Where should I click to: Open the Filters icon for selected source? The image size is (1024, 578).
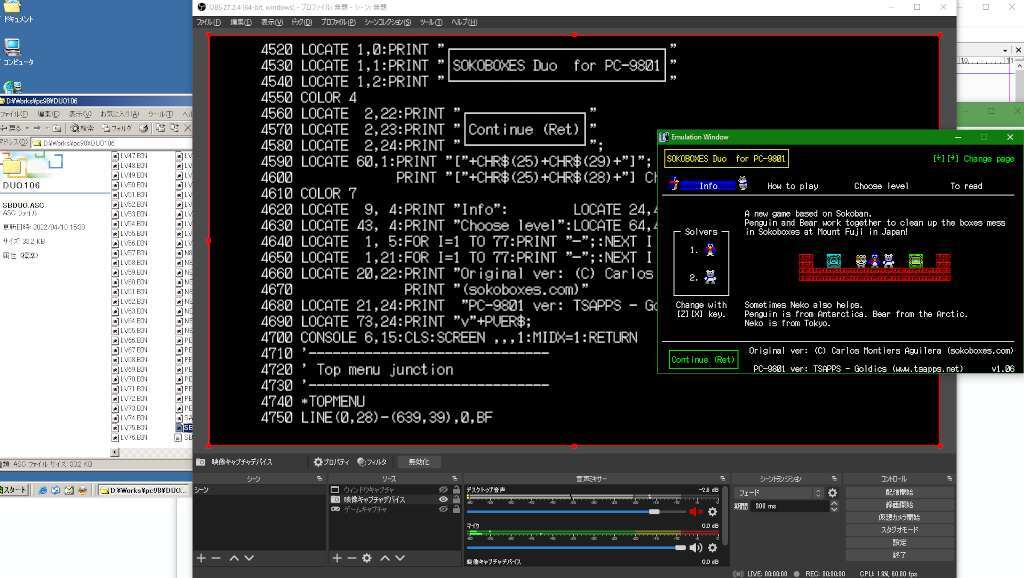click(361, 462)
